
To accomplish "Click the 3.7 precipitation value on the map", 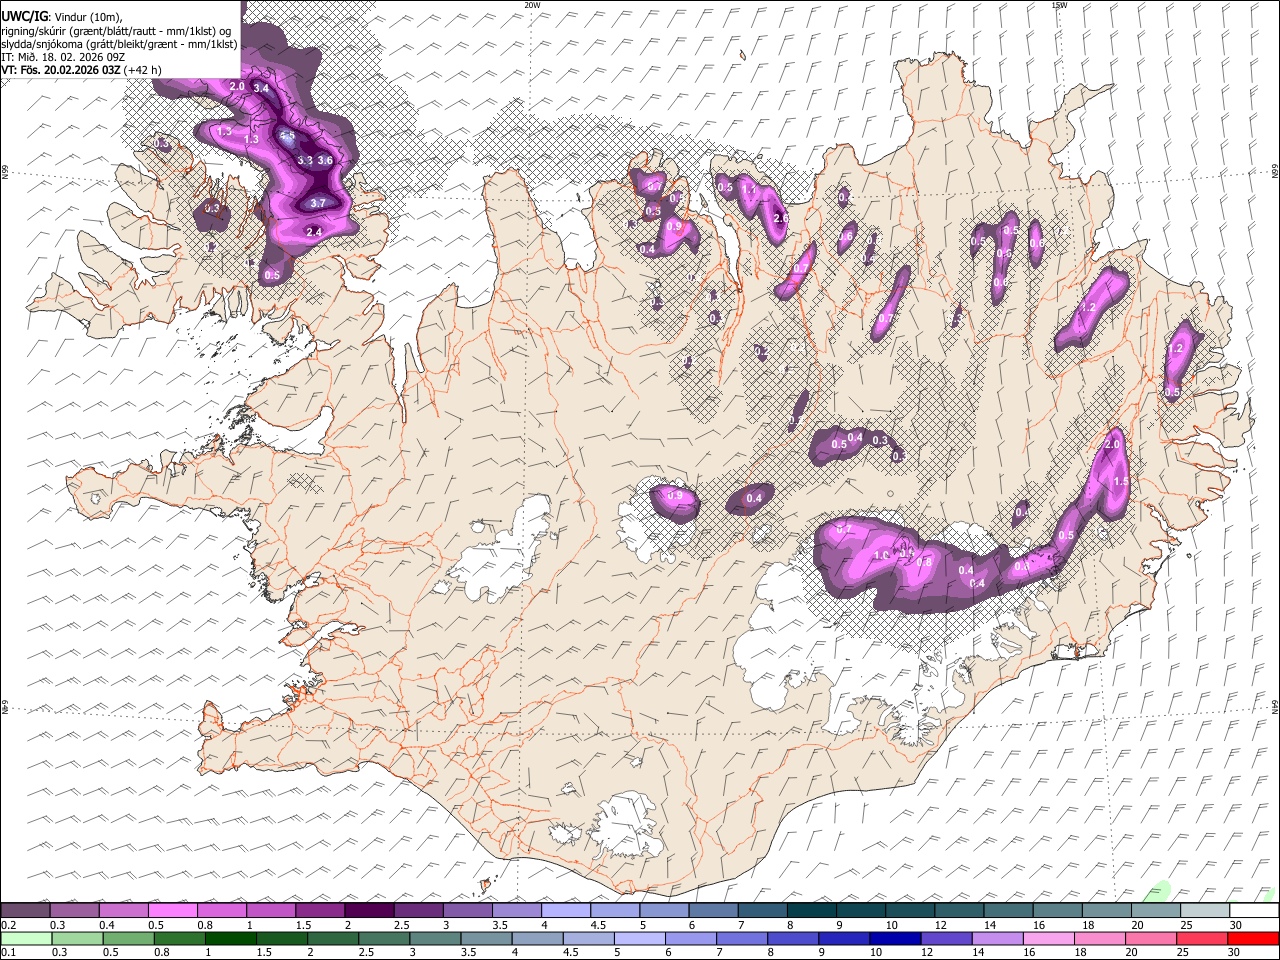I will coord(318,203).
